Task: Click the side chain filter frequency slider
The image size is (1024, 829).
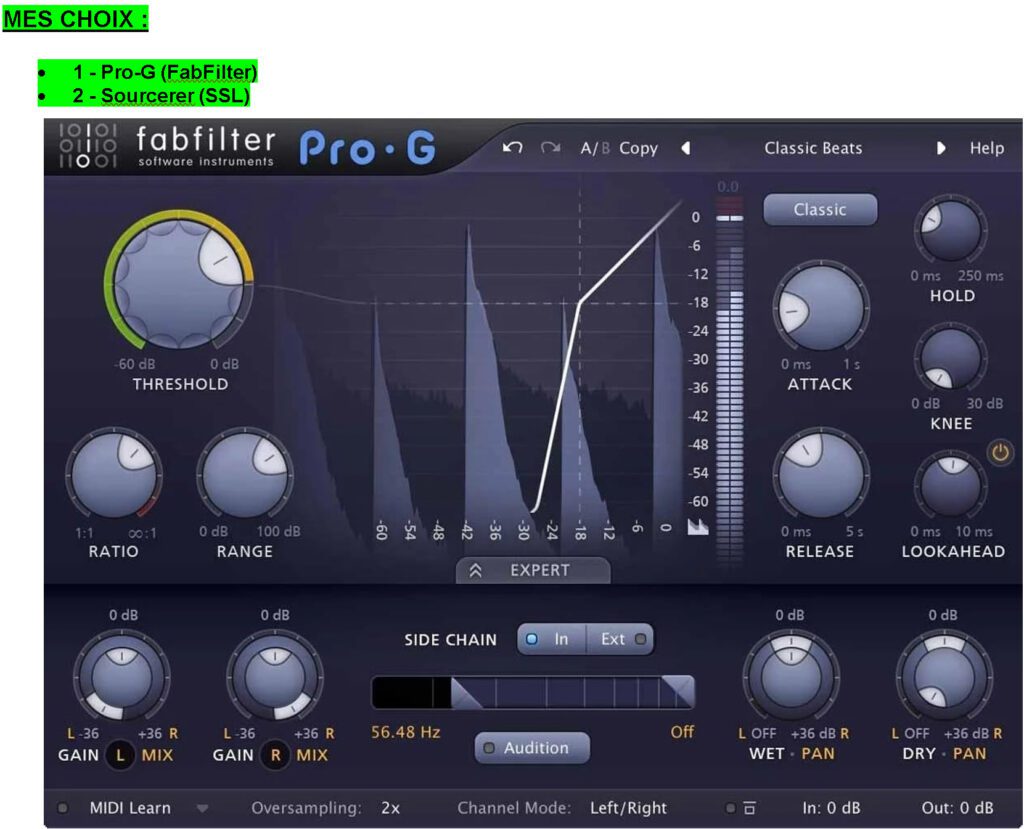Action: point(532,692)
